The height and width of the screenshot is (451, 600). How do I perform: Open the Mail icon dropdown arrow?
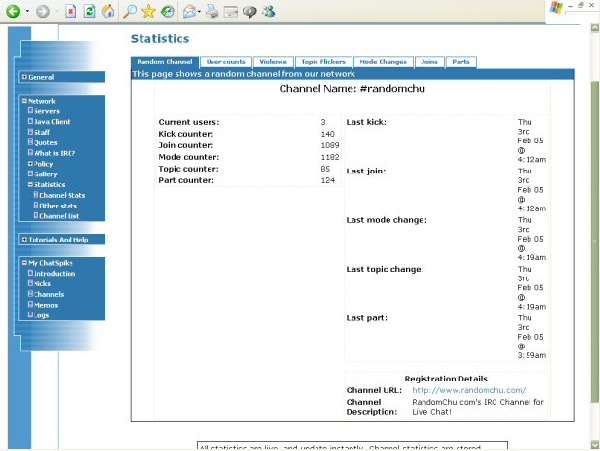[199, 12]
